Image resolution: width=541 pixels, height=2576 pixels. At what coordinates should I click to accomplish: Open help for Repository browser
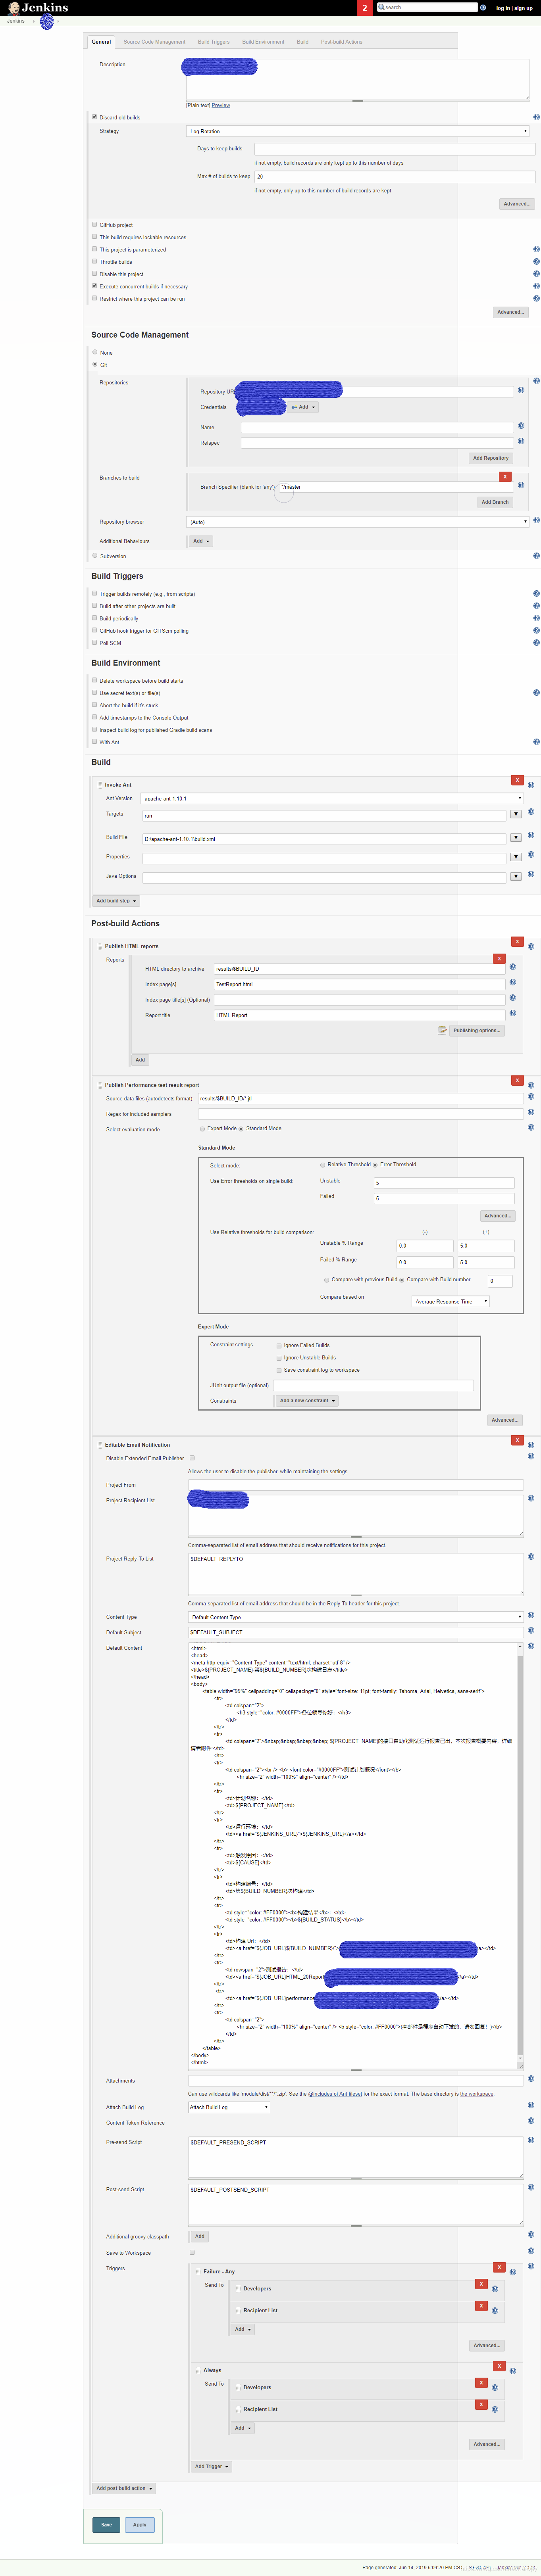pos(536,520)
